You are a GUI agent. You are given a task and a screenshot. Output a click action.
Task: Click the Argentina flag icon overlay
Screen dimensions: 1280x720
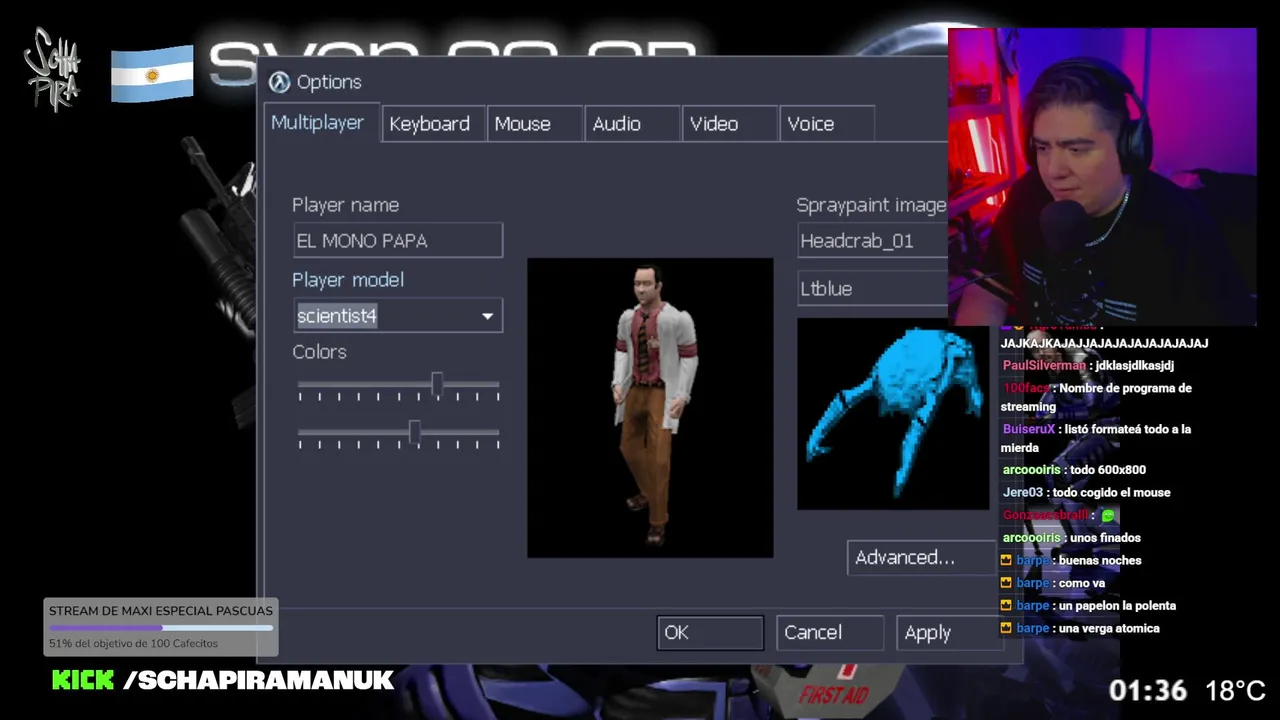click(x=152, y=74)
